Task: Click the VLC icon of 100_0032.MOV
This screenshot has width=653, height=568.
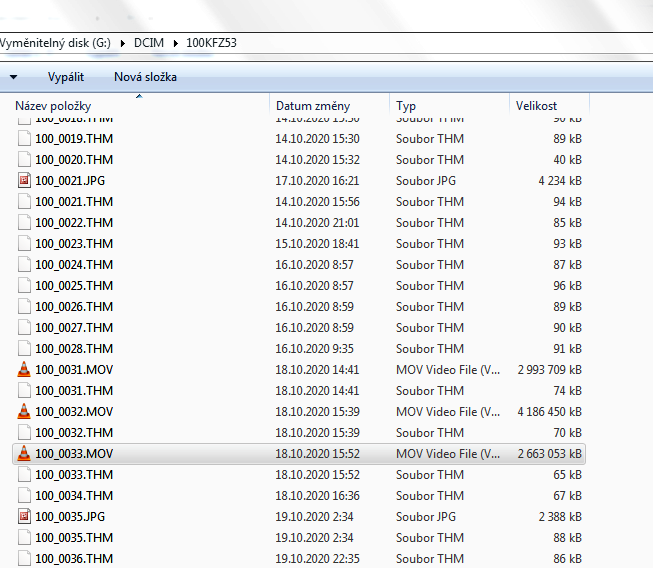Action: 24,411
